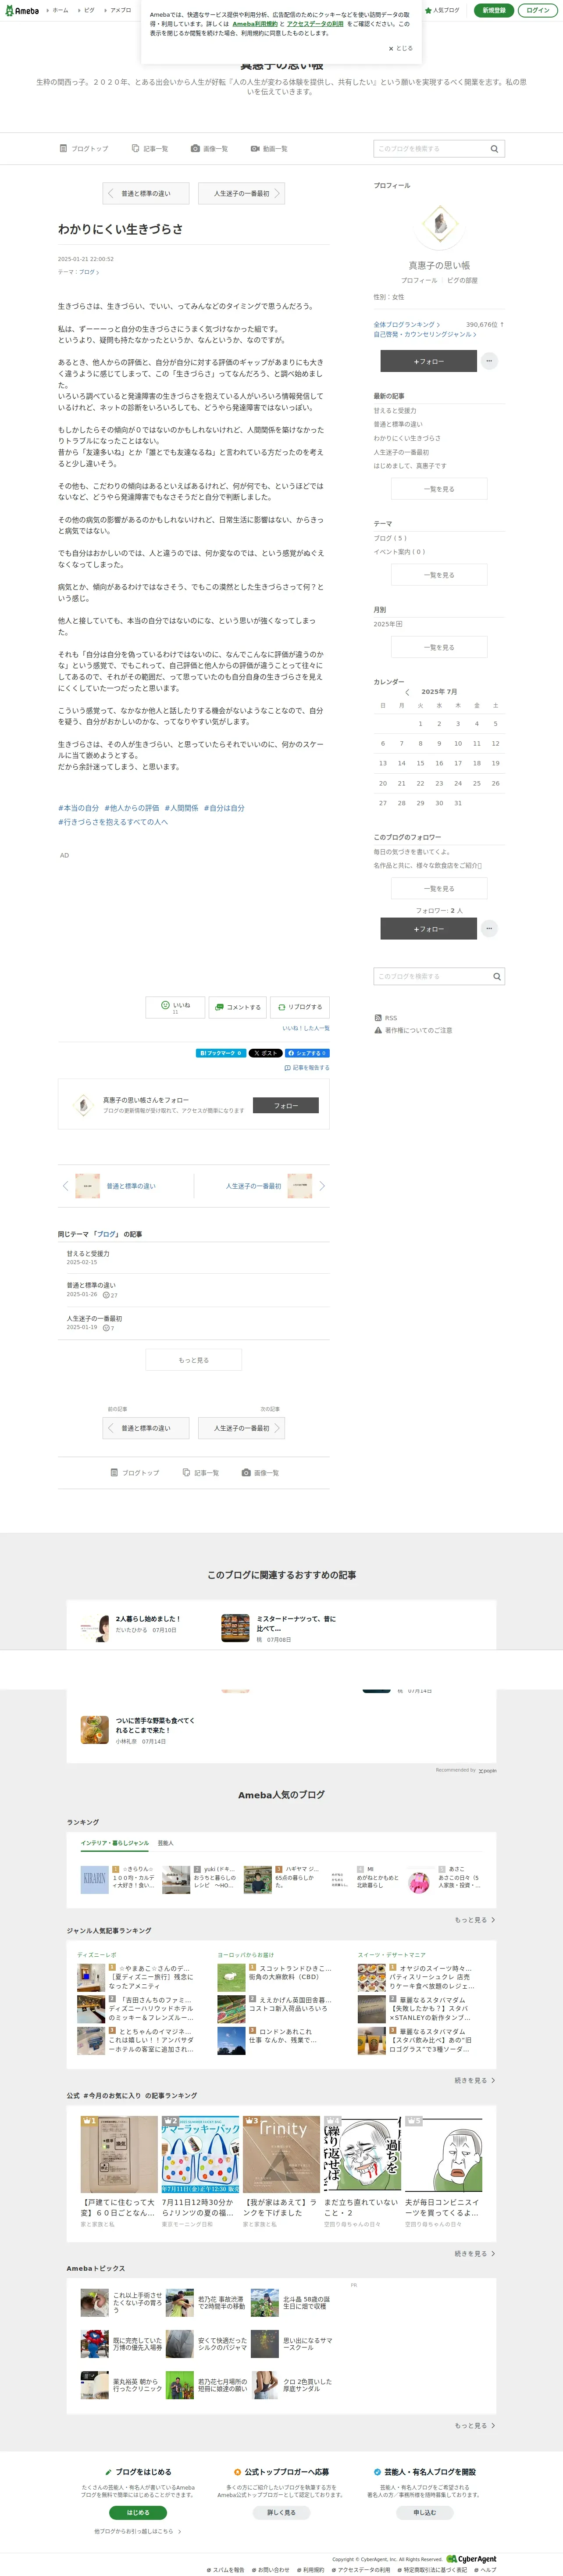Click 記事を報告する report link
This screenshot has height=2576, width=563.
coord(307,1068)
